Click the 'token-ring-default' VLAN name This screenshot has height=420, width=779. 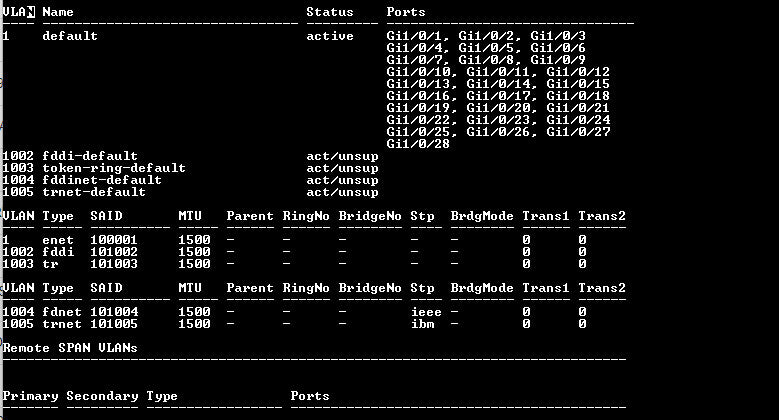tap(114, 168)
